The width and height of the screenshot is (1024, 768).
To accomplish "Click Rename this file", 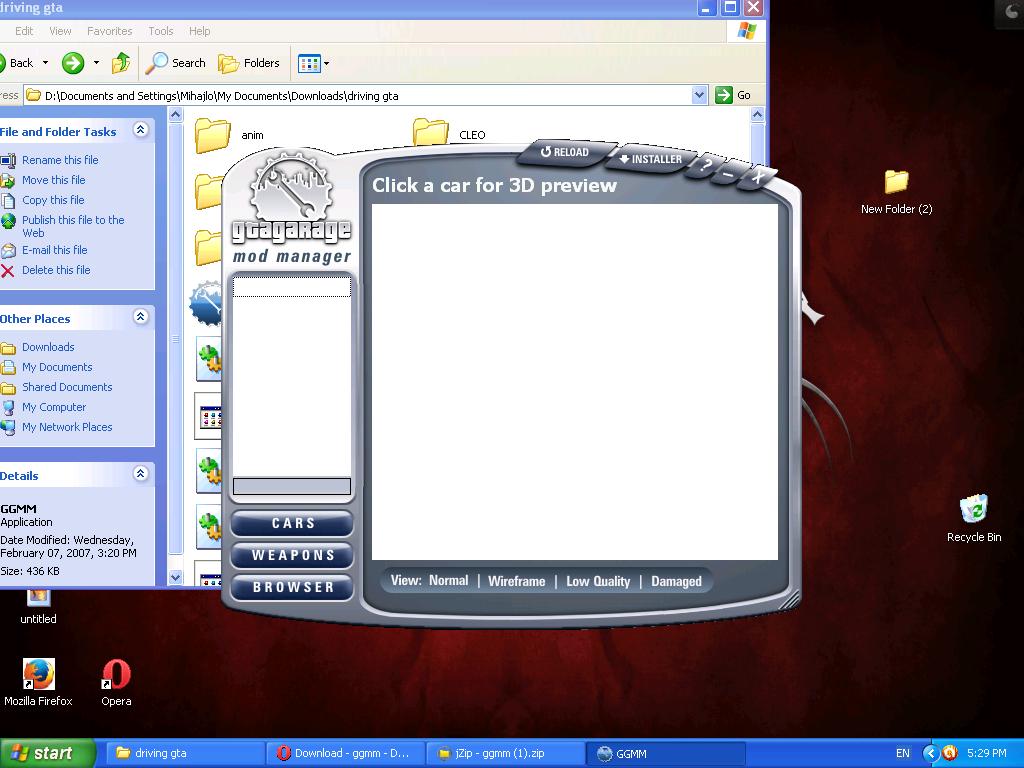I will coord(60,160).
